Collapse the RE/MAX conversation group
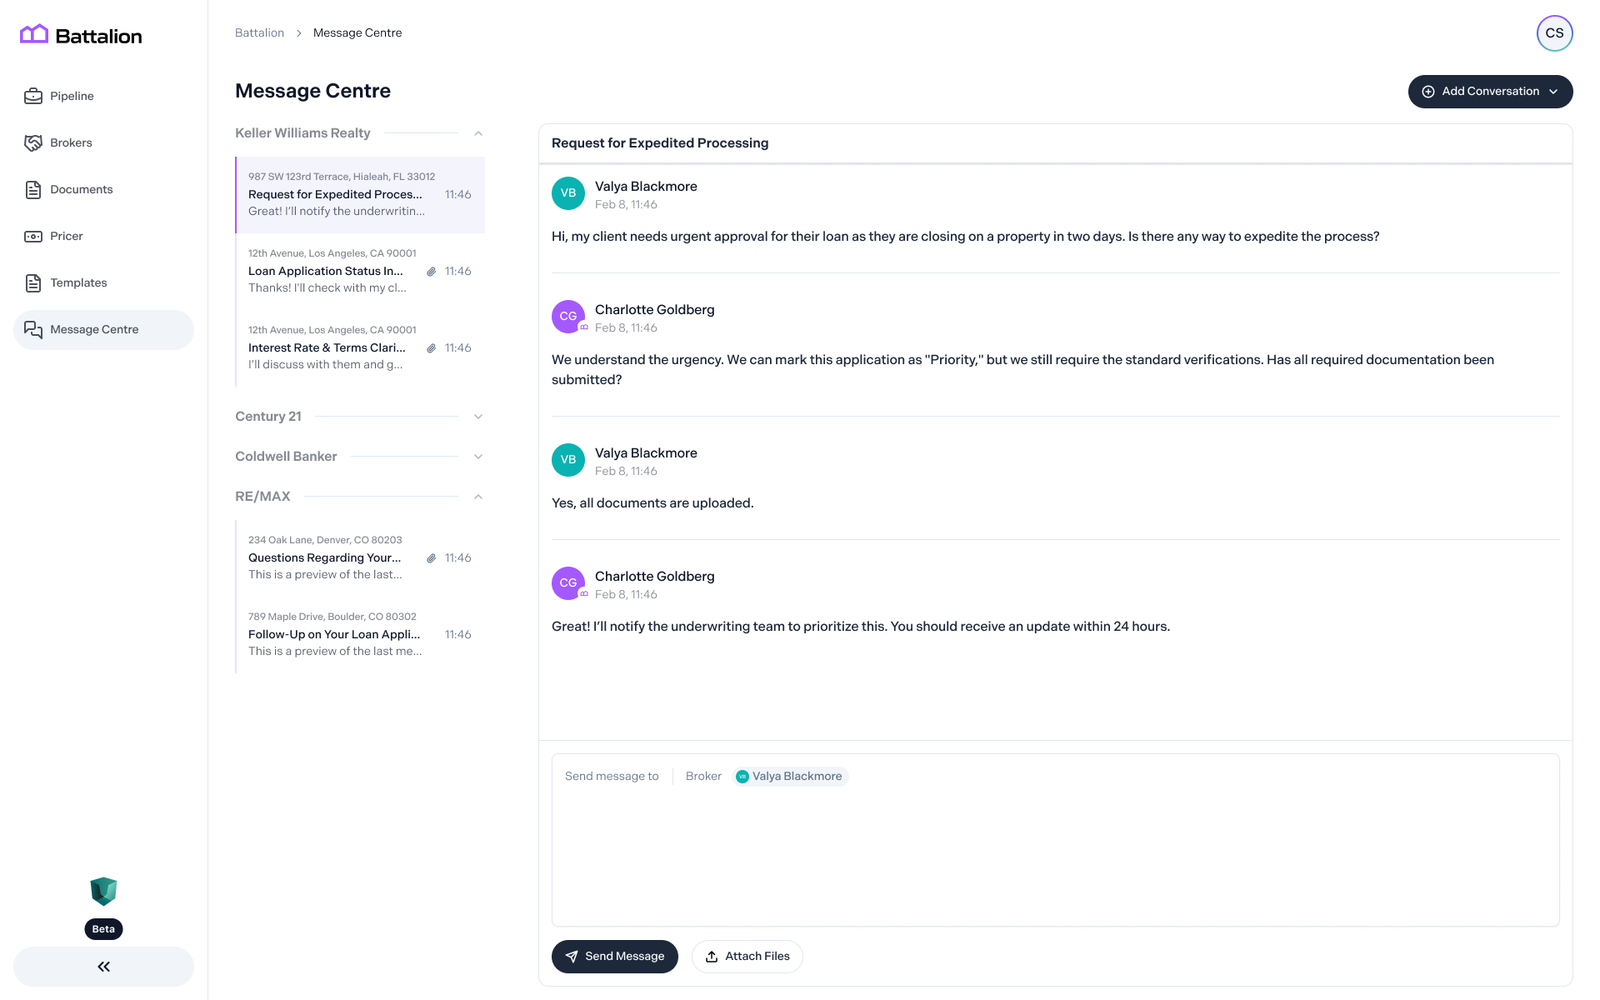This screenshot has width=1600, height=1000. pyautogui.click(x=478, y=497)
